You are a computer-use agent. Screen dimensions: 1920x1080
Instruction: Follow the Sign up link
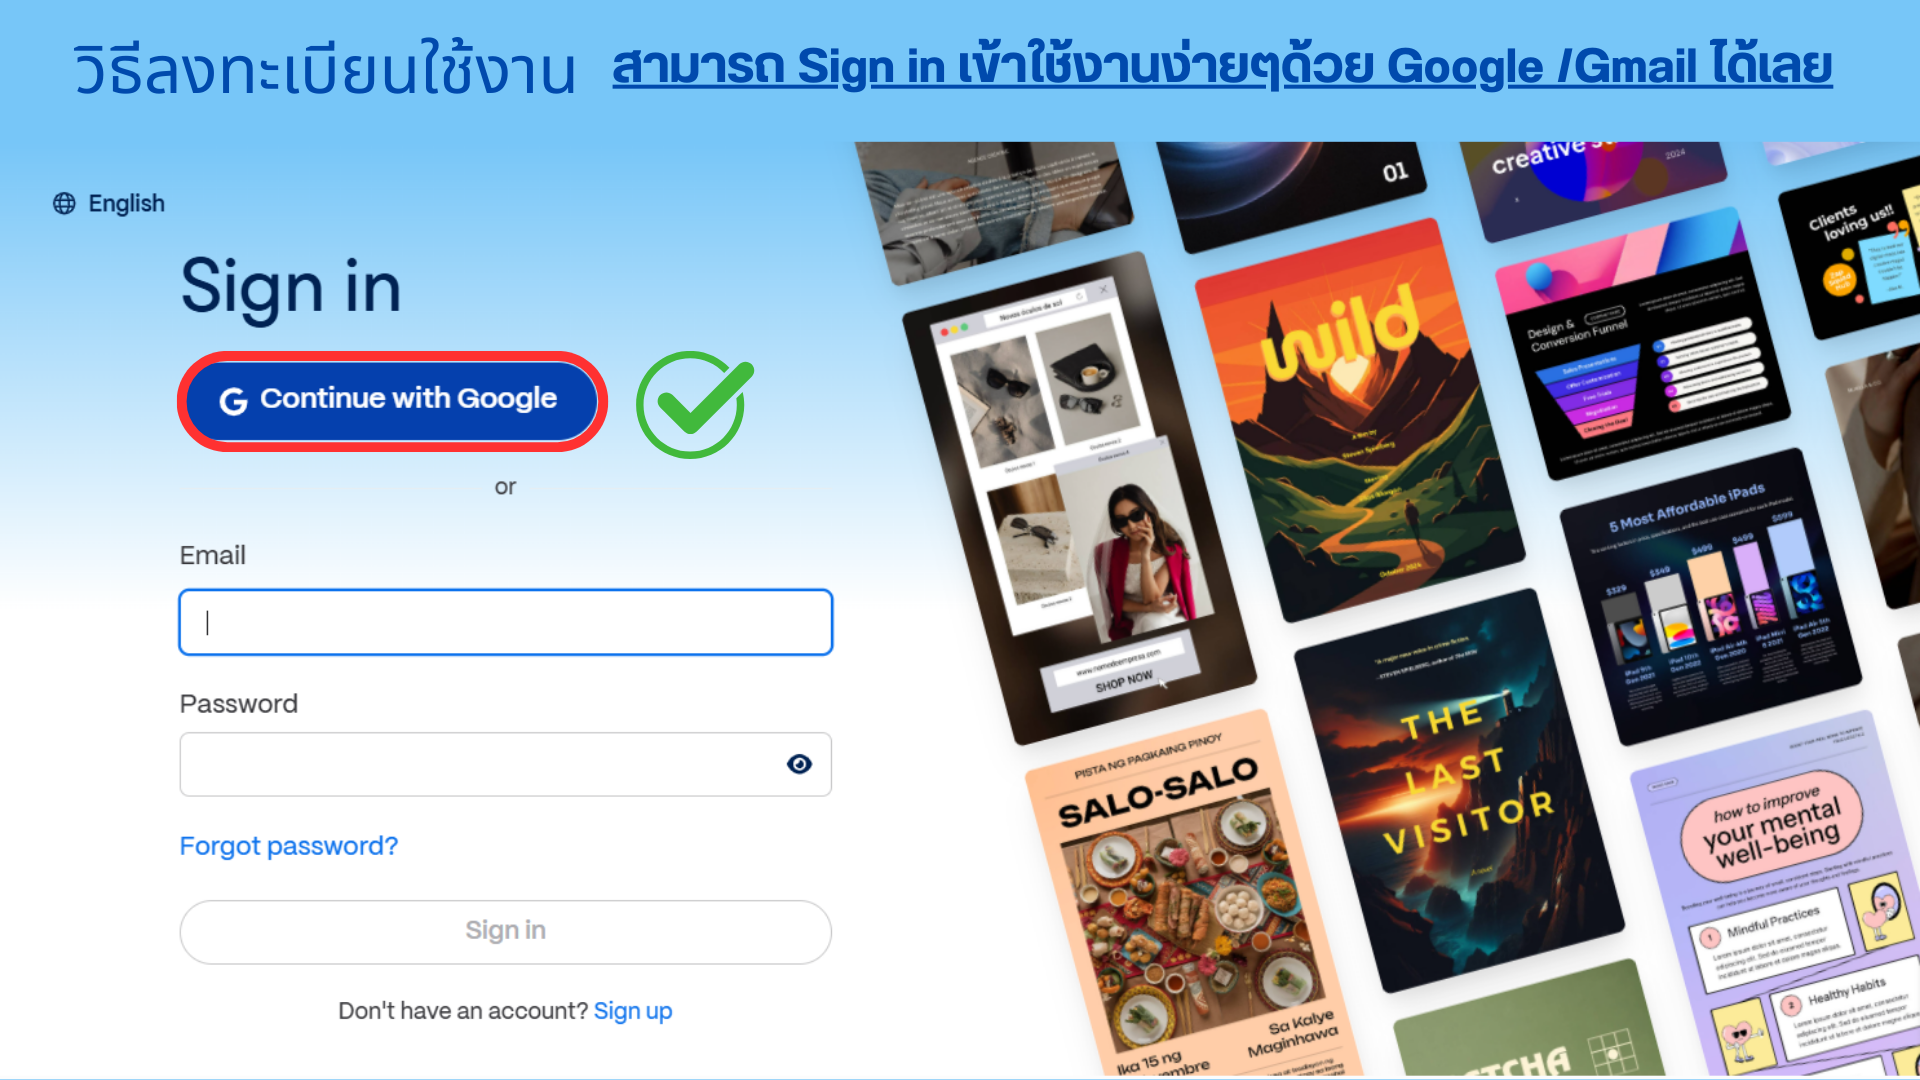633,1011
